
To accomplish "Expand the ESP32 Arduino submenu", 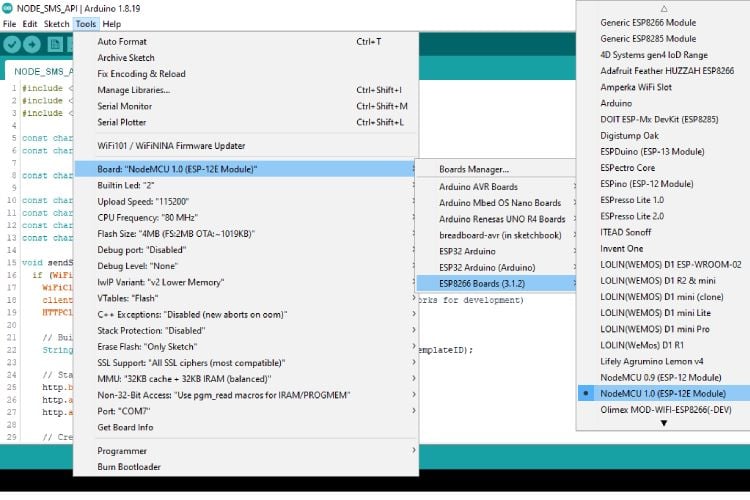I will 496,251.
